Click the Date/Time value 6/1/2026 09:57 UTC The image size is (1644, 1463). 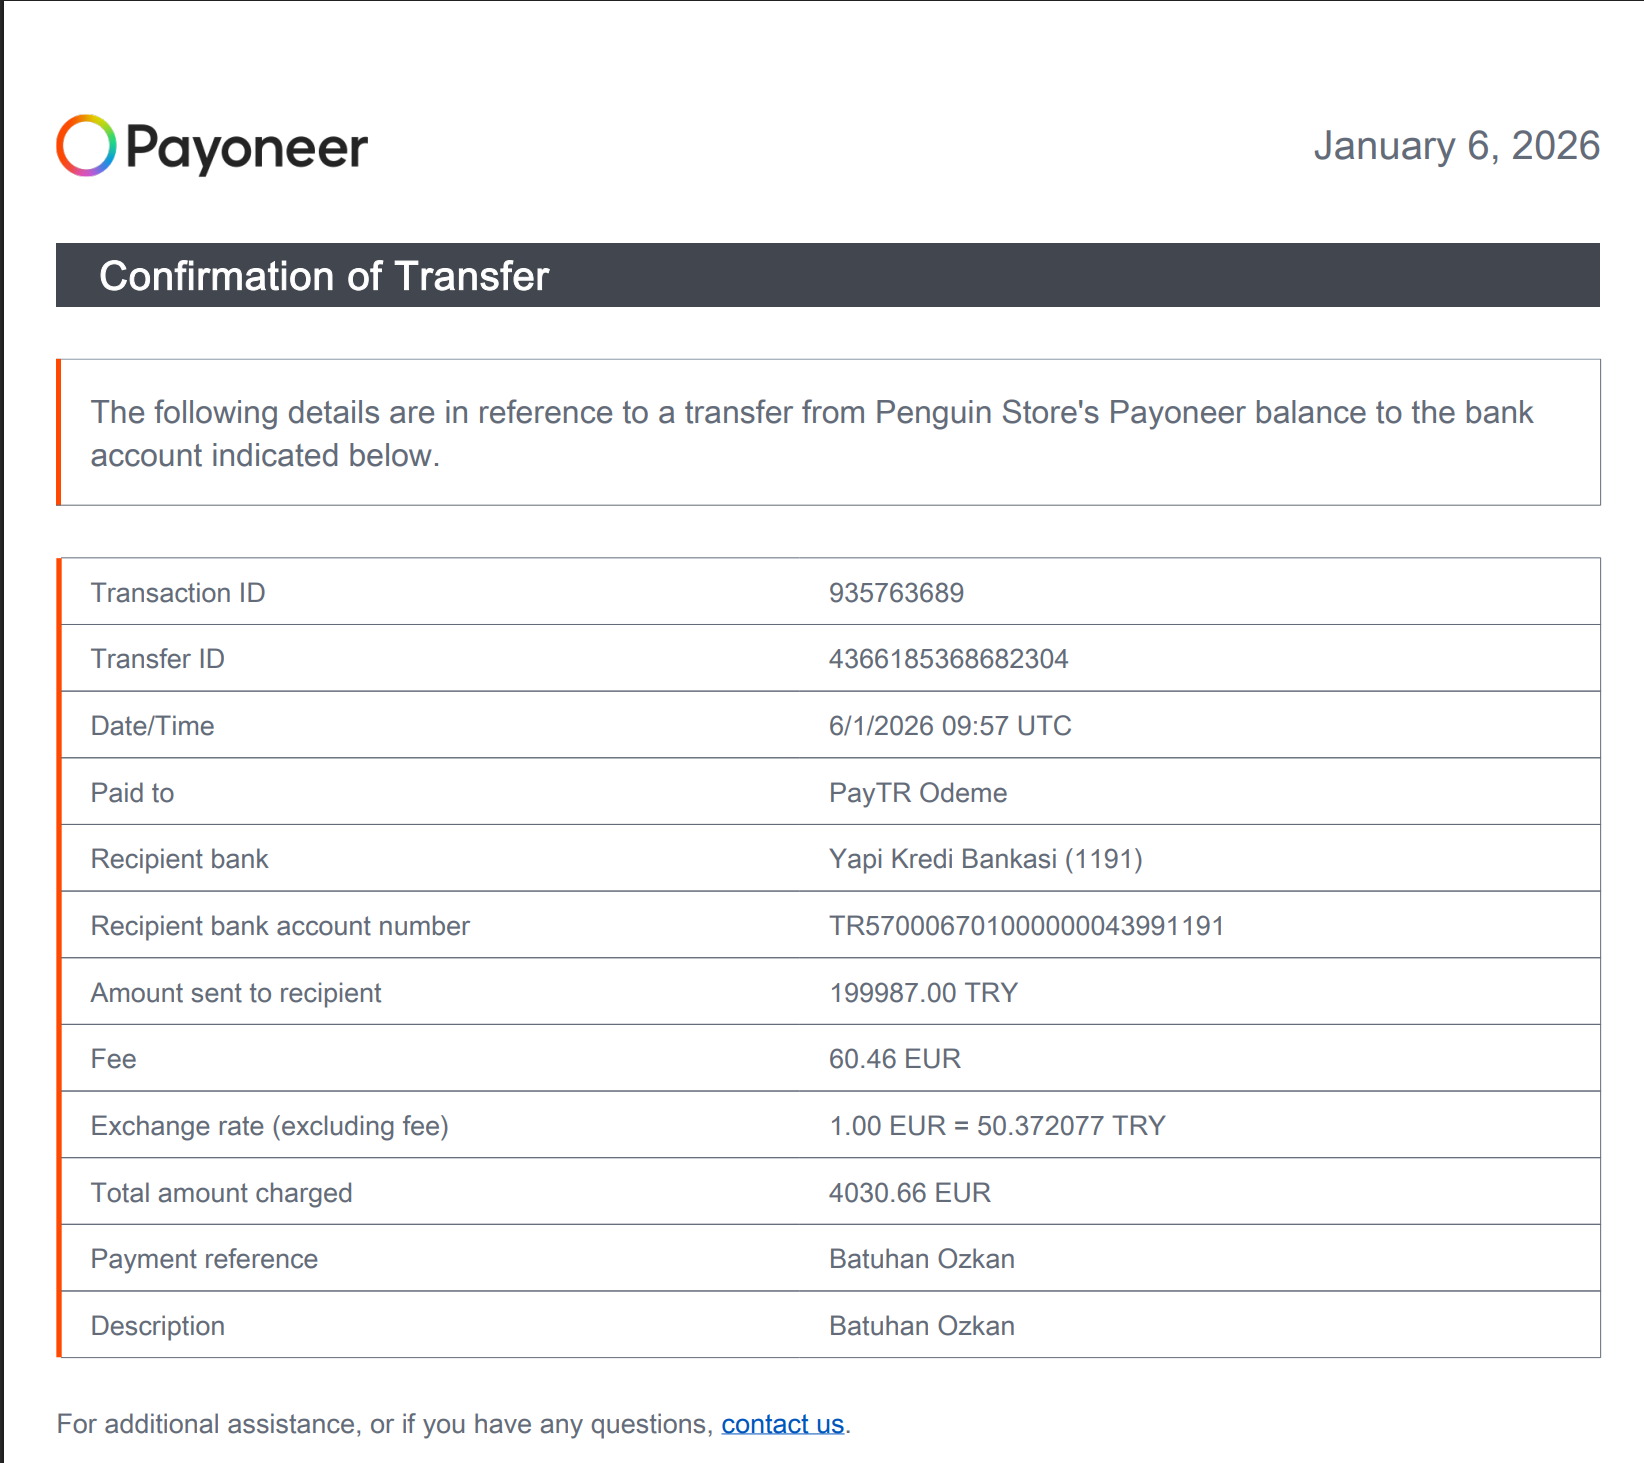(950, 726)
